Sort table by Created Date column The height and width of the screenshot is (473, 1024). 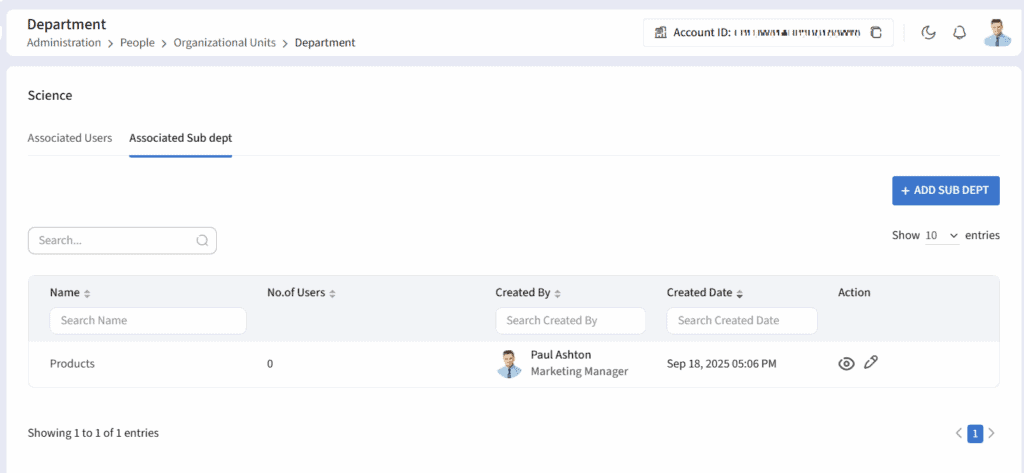click(x=739, y=293)
